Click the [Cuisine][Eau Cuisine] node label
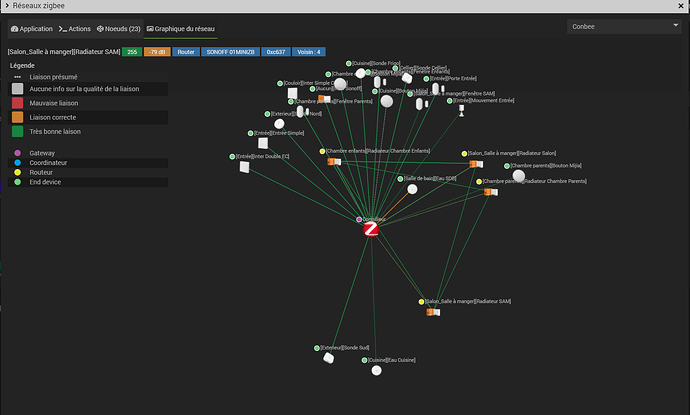Screen dimensions: 690x415 point(392,360)
